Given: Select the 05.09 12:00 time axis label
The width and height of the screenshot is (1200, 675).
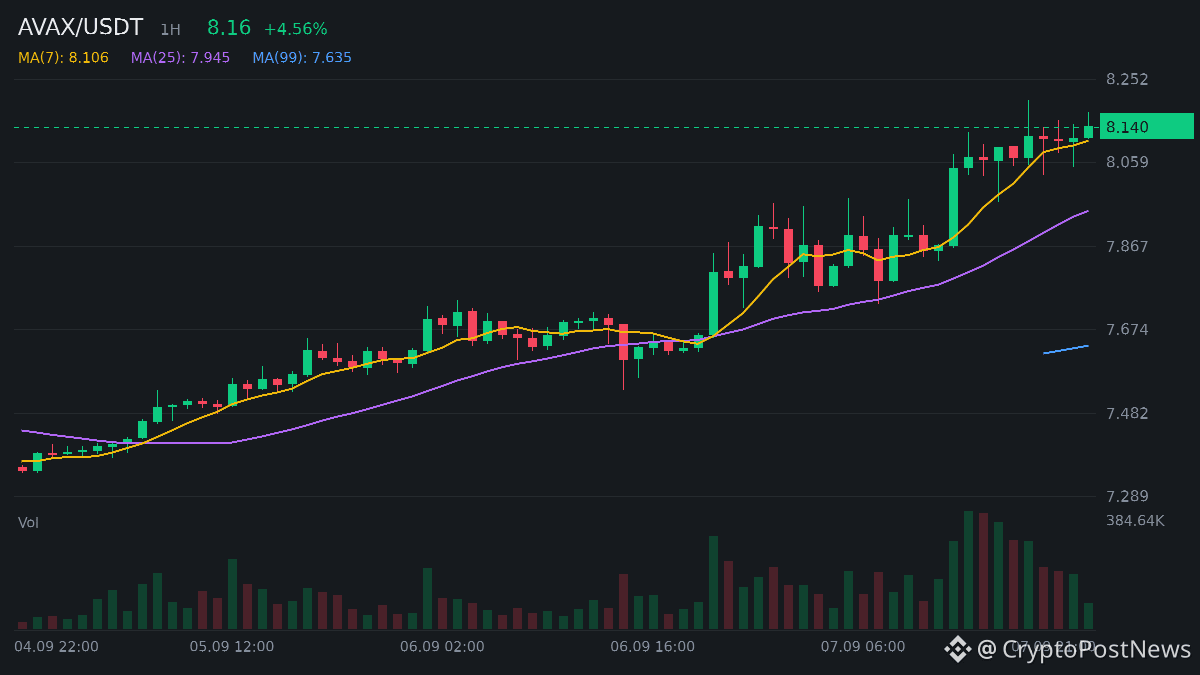Looking at the screenshot, I should 232,647.
